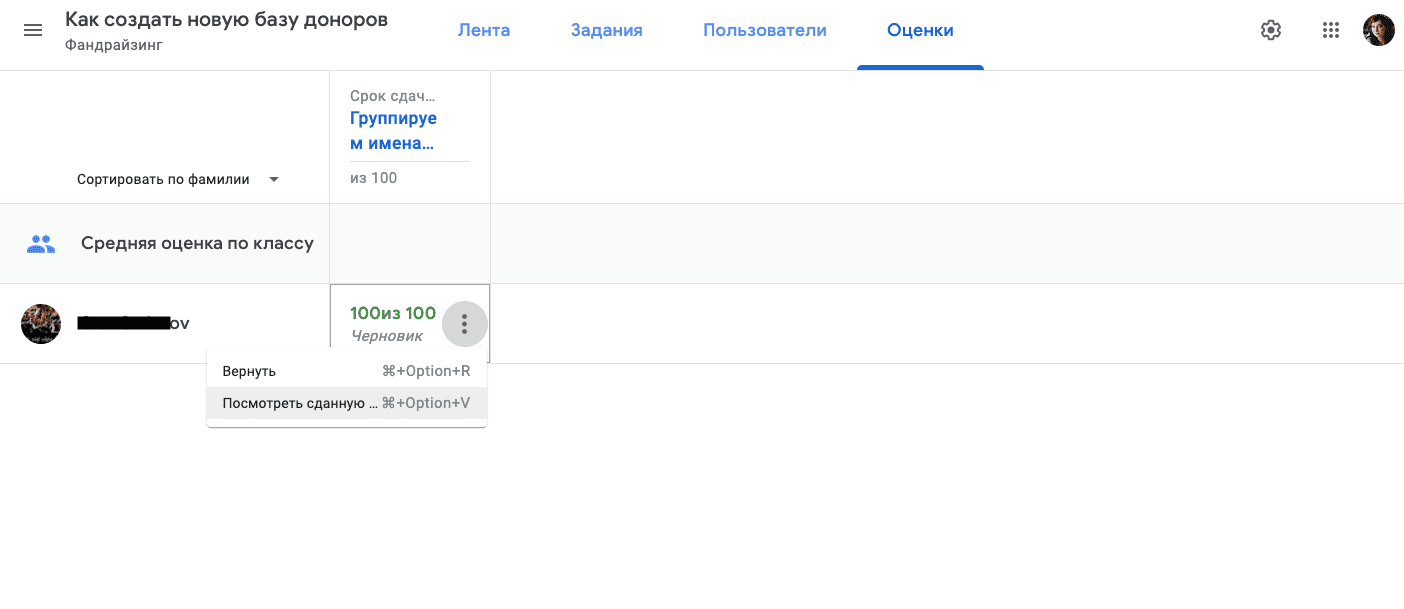Screen dimensions: 1404x609
Task: Edit the '100 из 100' grade field
Action: click(393, 314)
